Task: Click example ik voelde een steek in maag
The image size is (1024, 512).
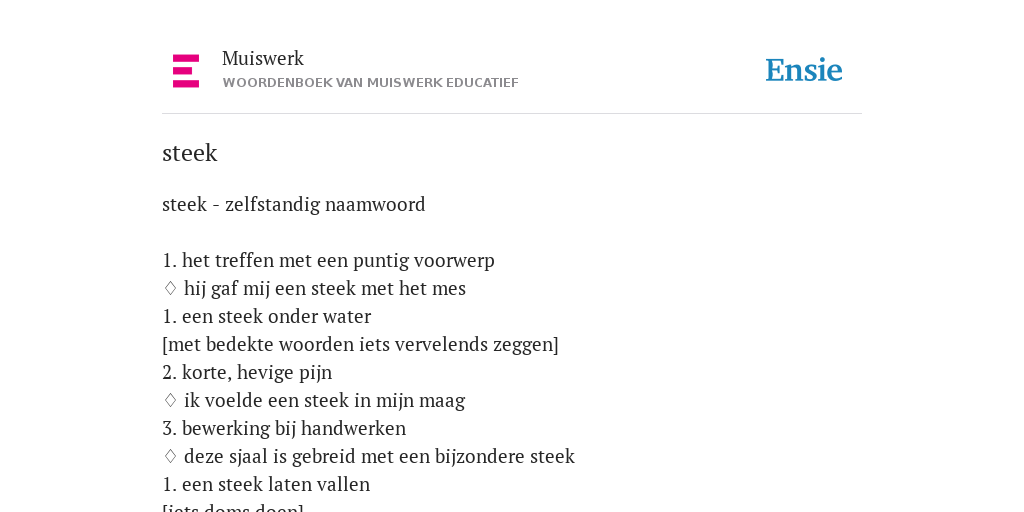Action: pyautogui.click(x=325, y=401)
